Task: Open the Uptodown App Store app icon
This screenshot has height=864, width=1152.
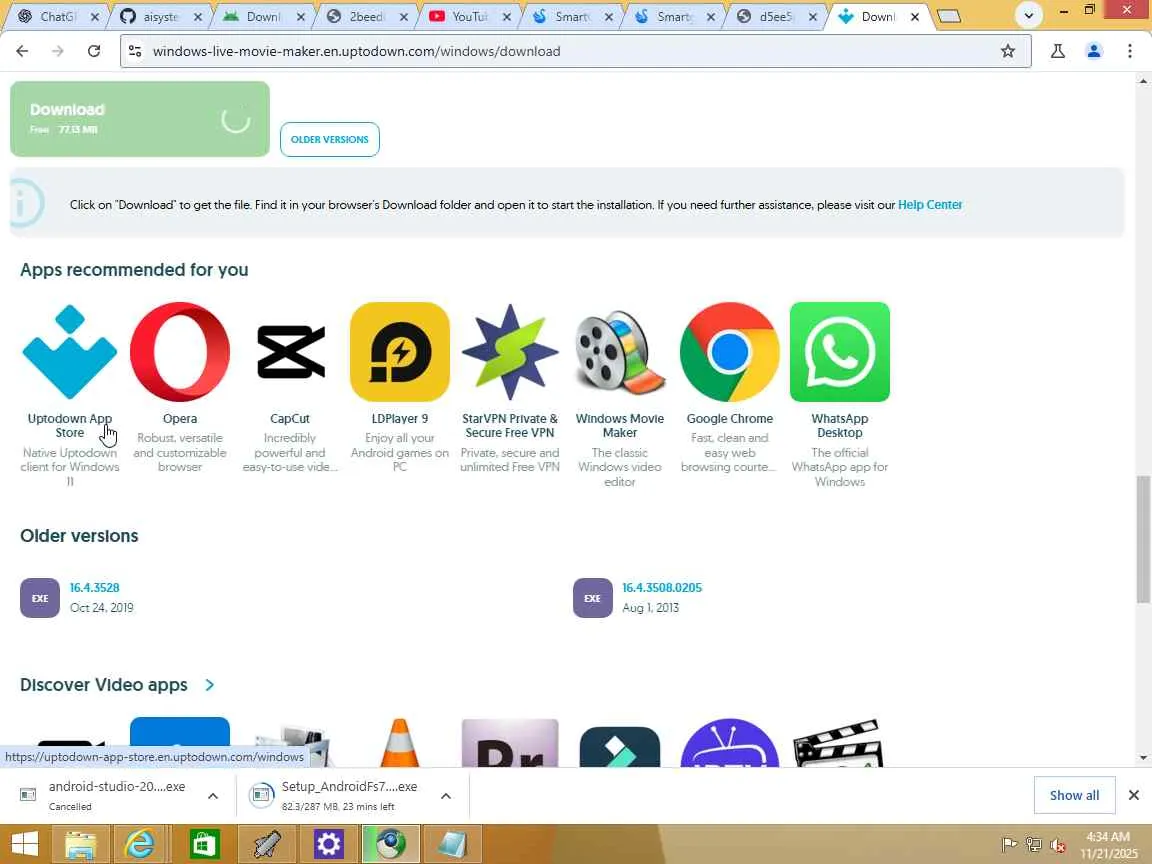Action: pos(70,352)
